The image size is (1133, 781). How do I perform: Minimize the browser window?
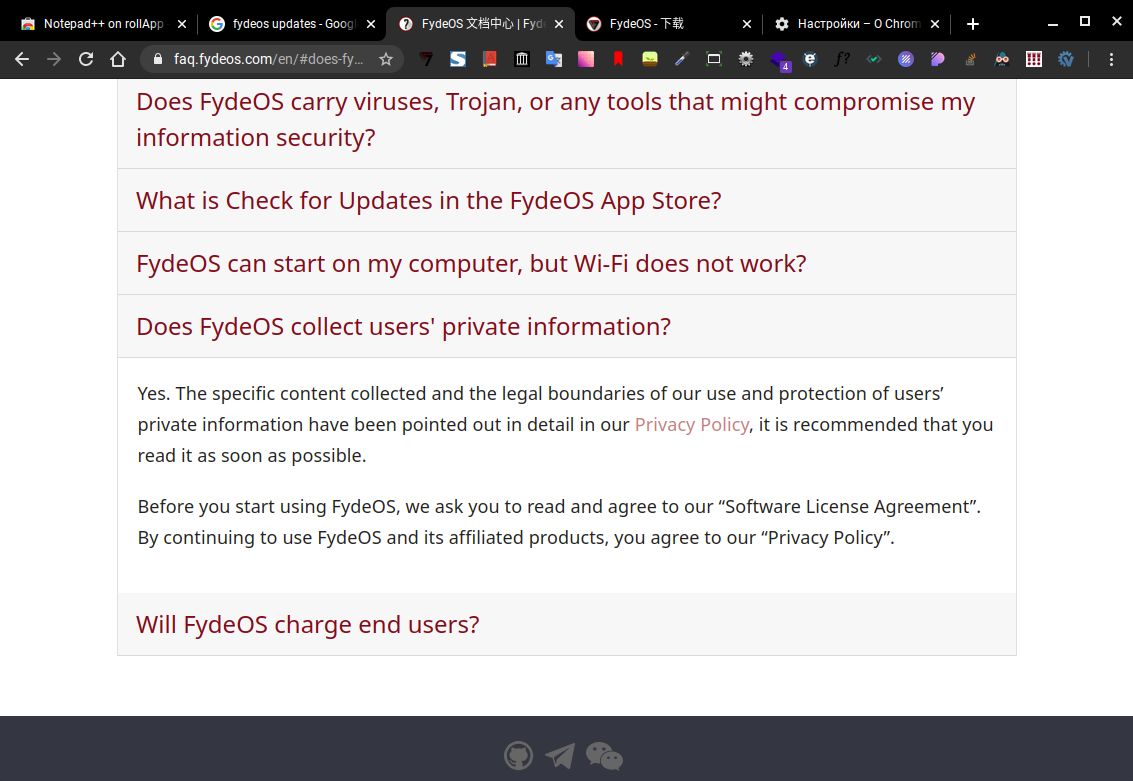pos(1053,24)
